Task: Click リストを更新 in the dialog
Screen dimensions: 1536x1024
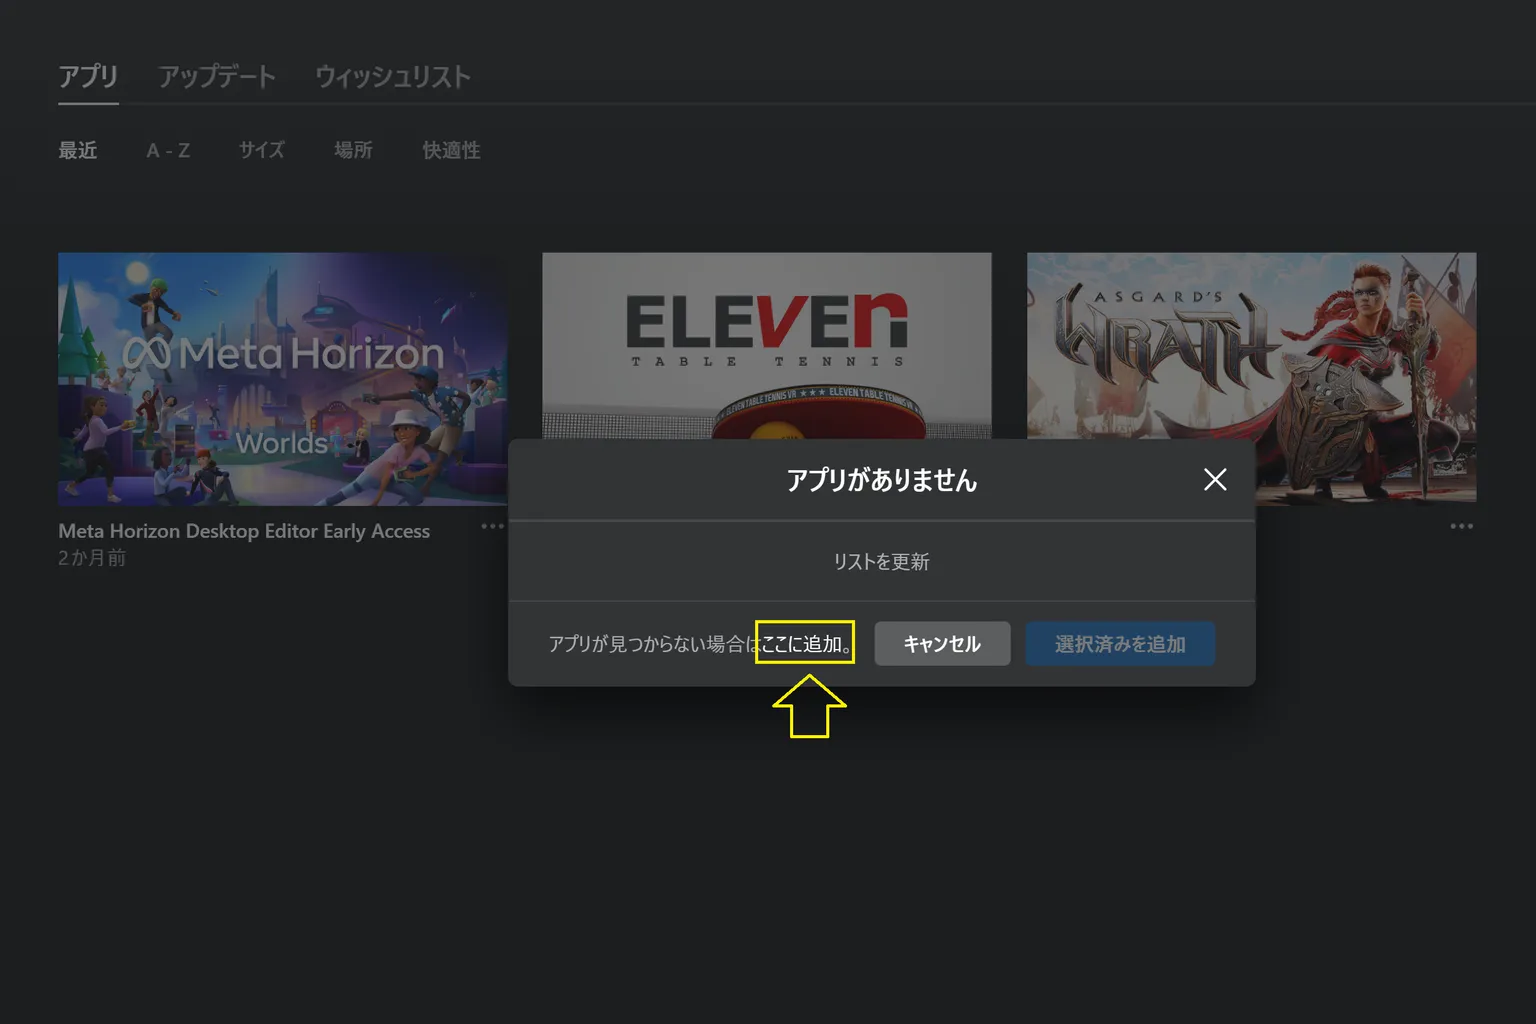Action: [882, 562]
